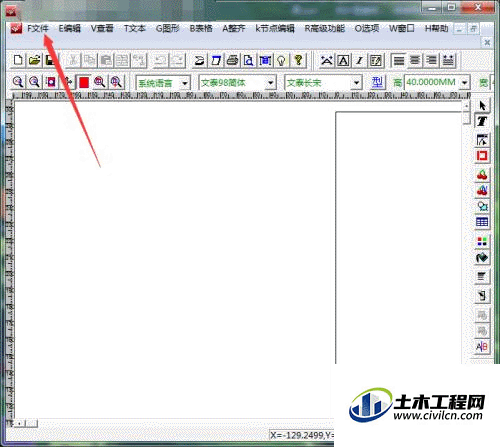
Task: Click the blue bracket frame toolbar icon
Action: point(265,61)
